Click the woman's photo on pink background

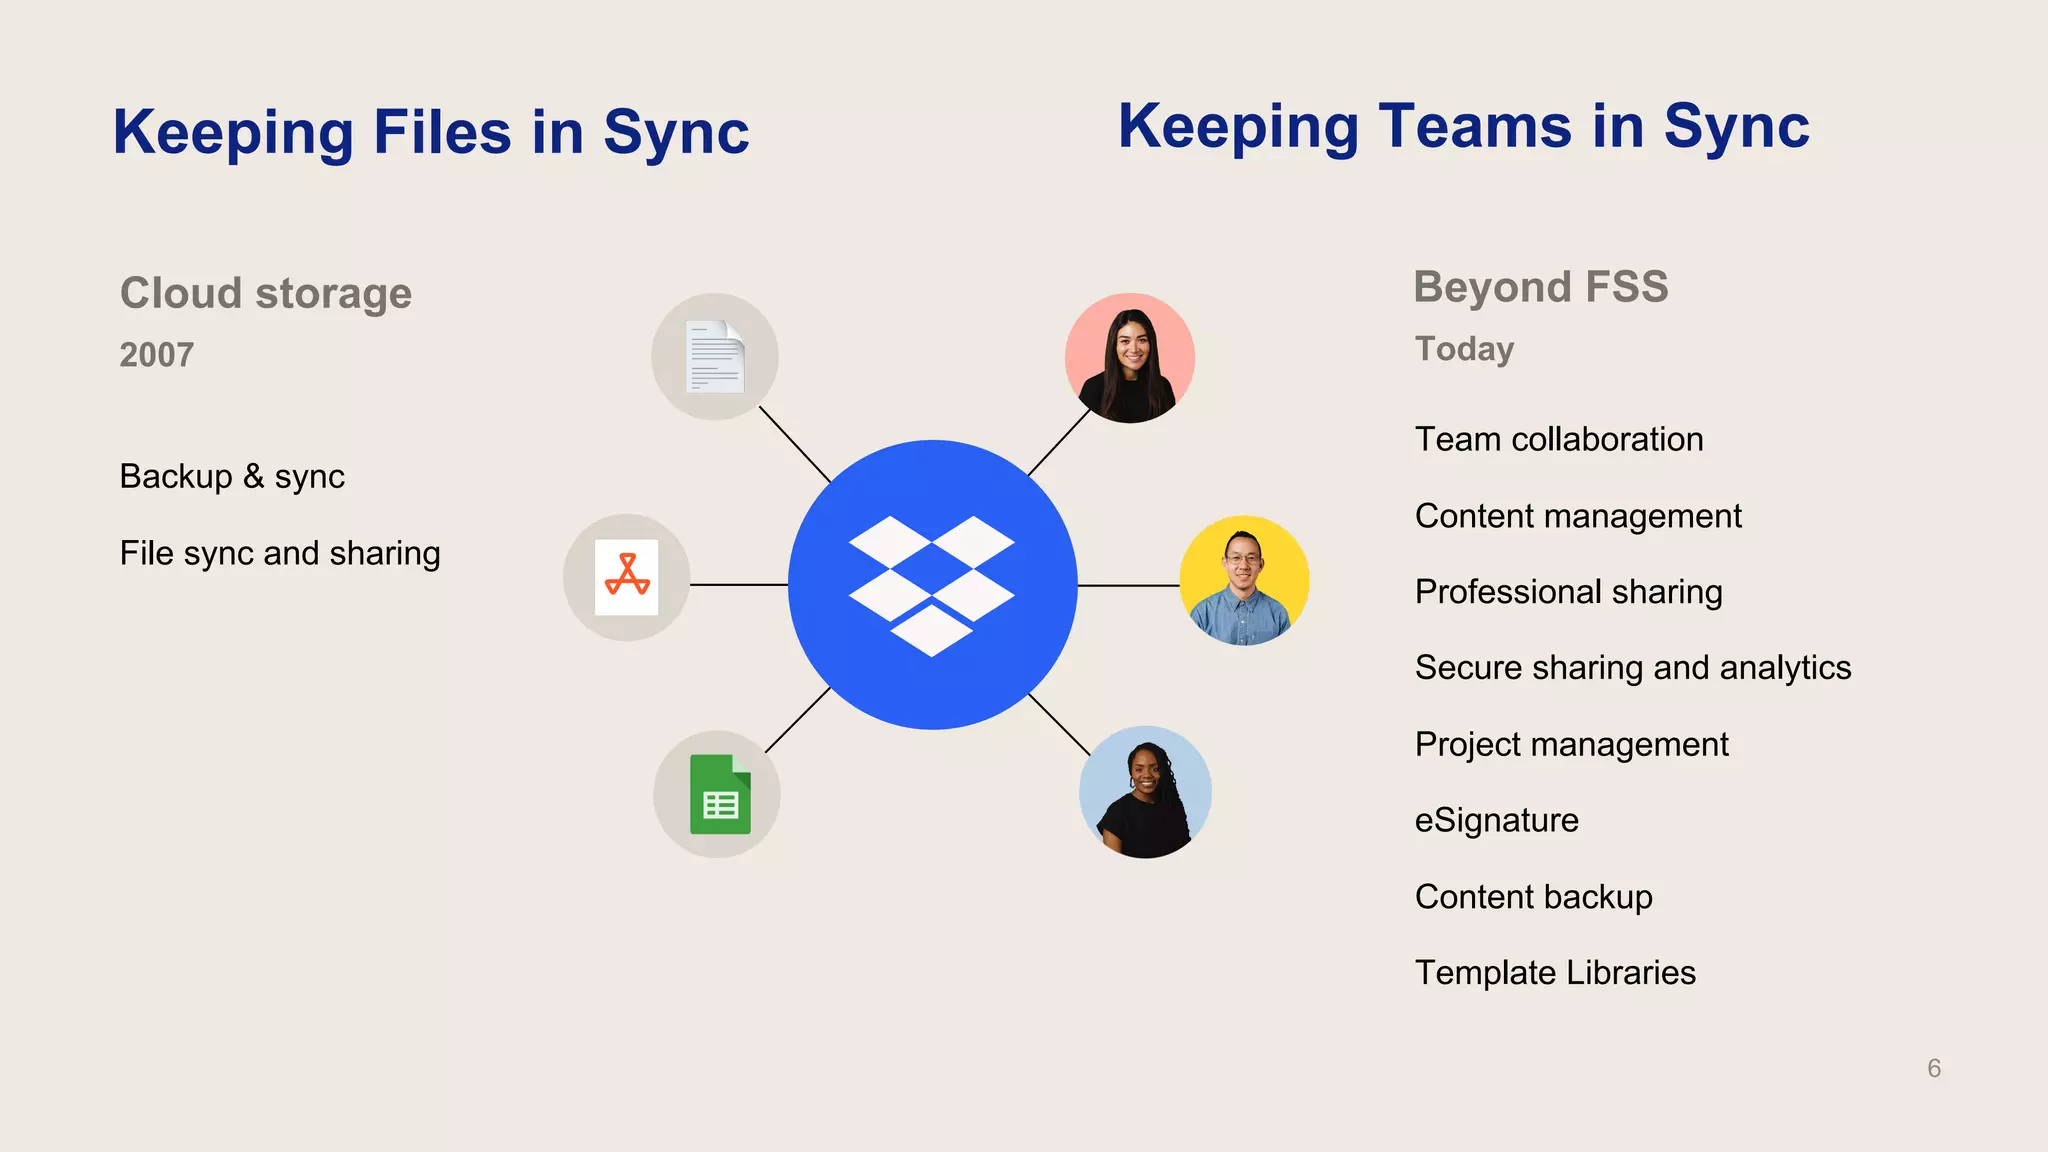click(1130, 358)
